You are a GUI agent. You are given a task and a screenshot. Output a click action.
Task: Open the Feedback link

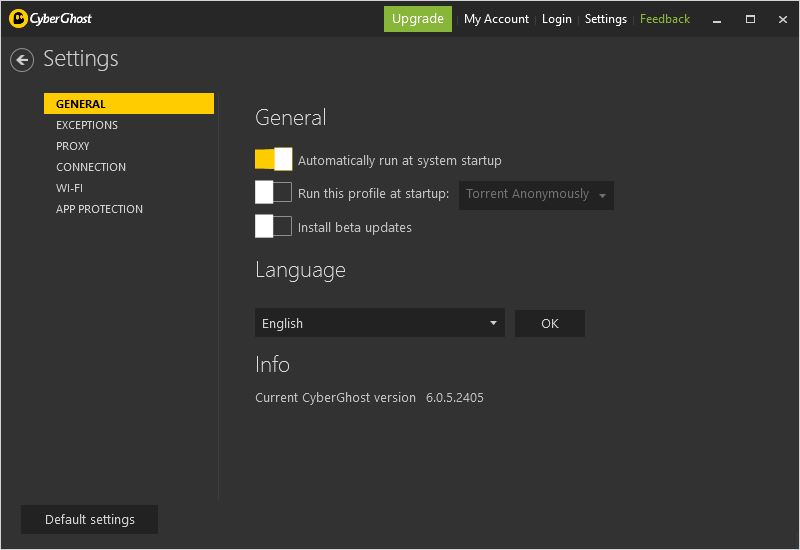[x=665, y=19]
